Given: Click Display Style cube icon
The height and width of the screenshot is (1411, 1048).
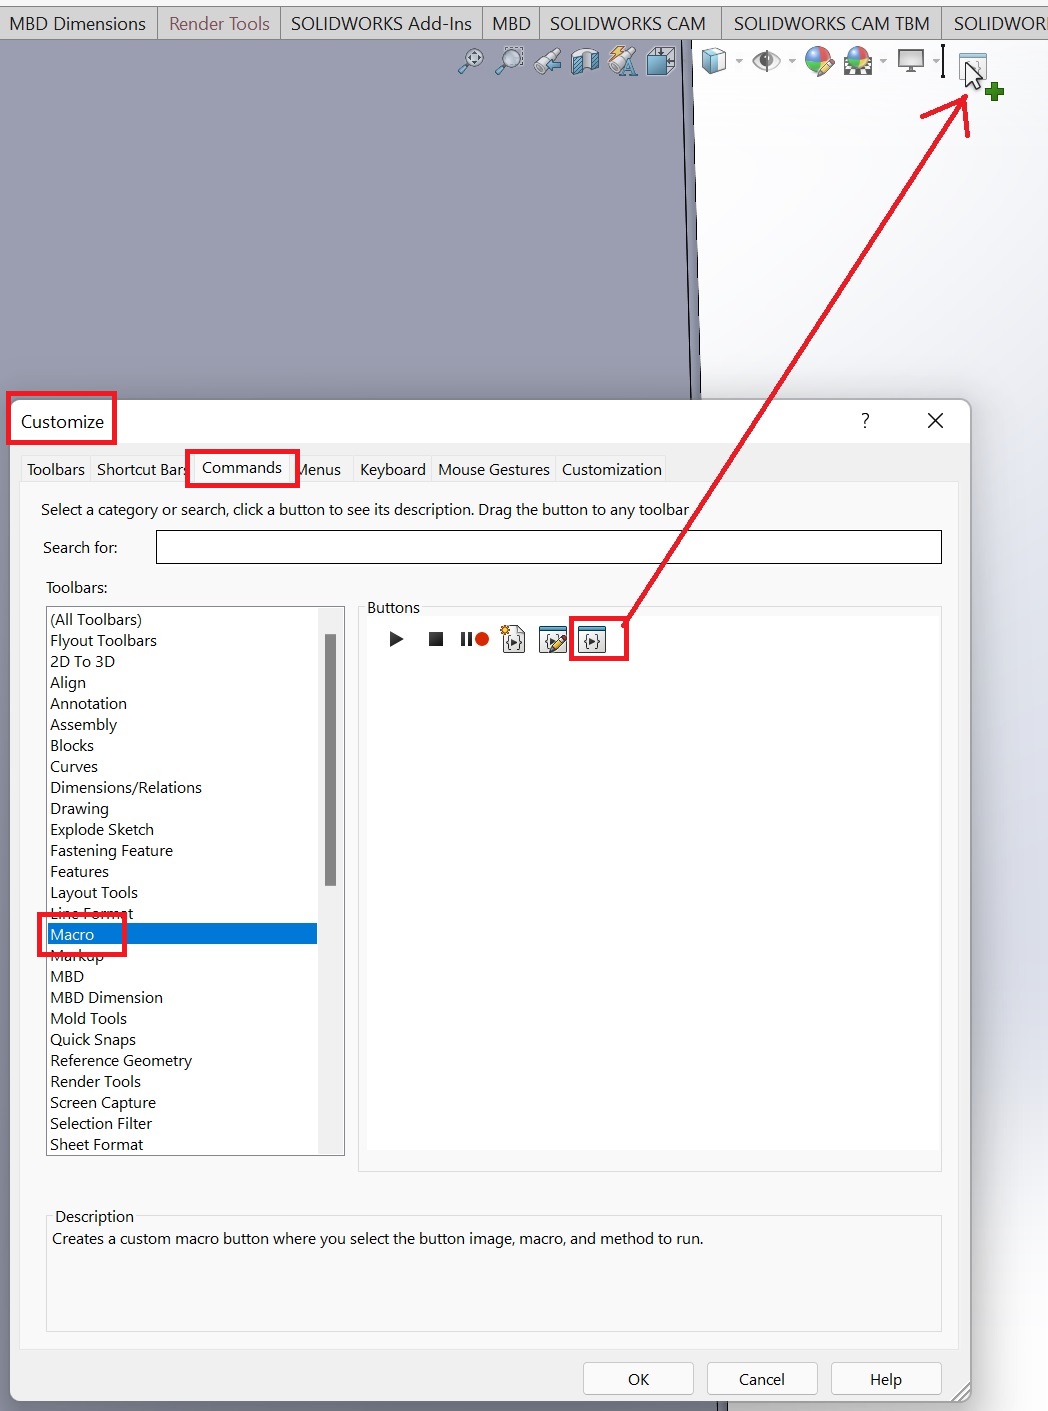Looking at the screenshot, I should tap(714, 62).
